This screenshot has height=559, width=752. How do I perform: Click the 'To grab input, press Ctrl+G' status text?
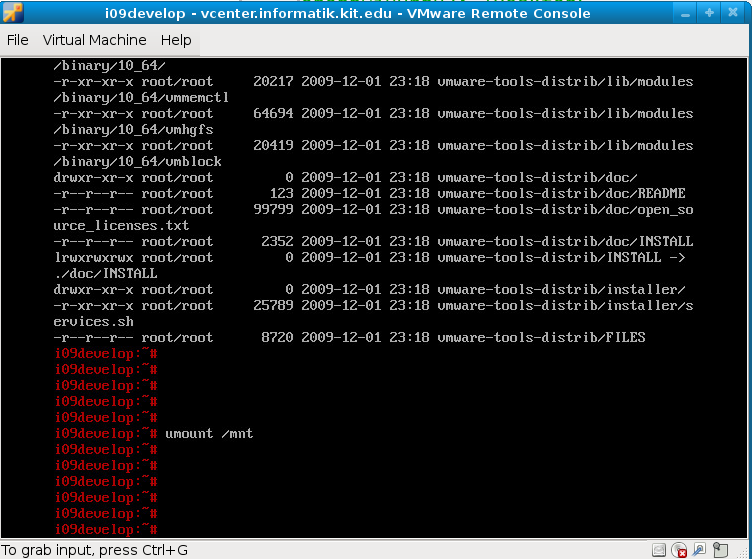click(95, 550)
